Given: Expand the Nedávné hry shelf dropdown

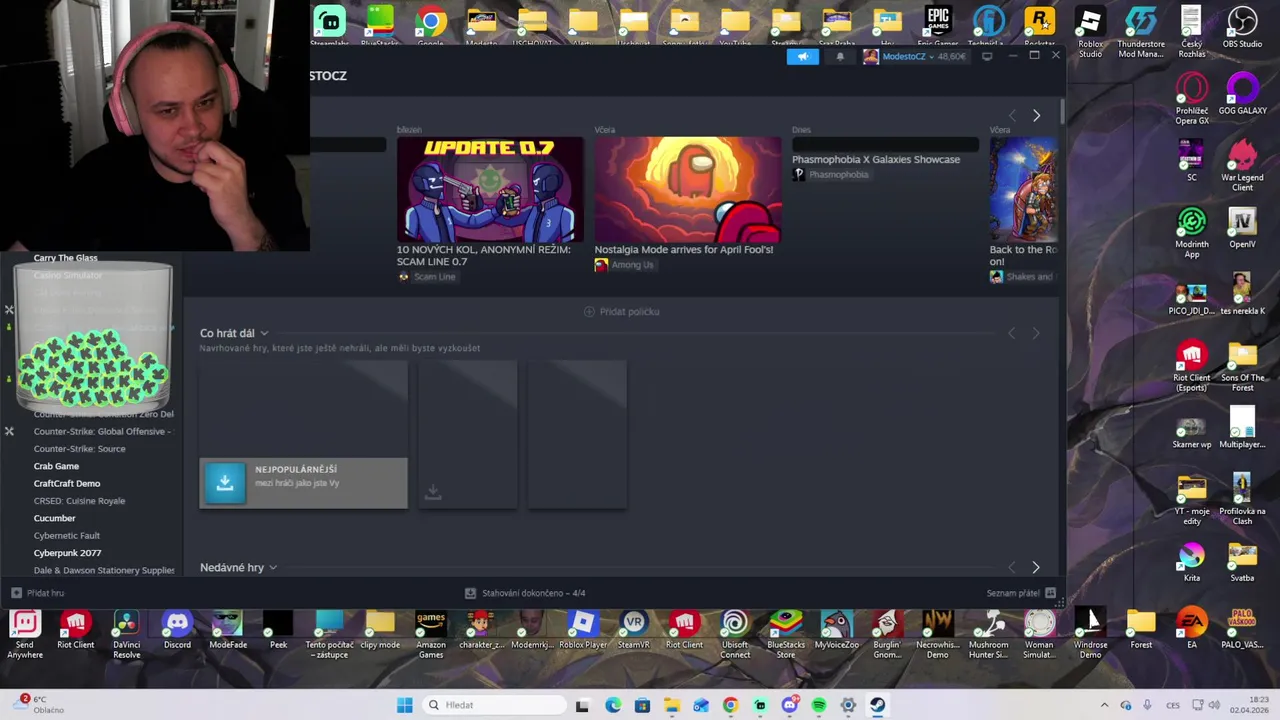Looking at the screenshot, I should pos(272,568).
